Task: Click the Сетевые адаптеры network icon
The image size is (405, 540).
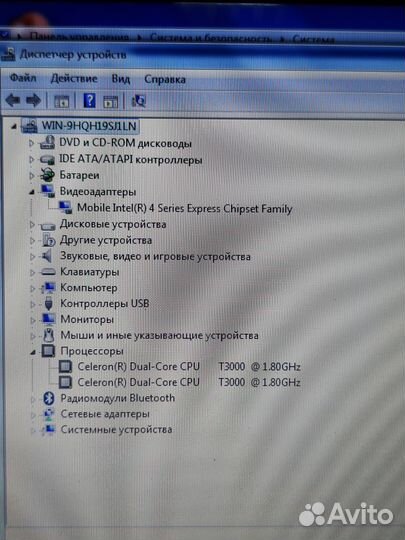Action: [x=49, y=414]
